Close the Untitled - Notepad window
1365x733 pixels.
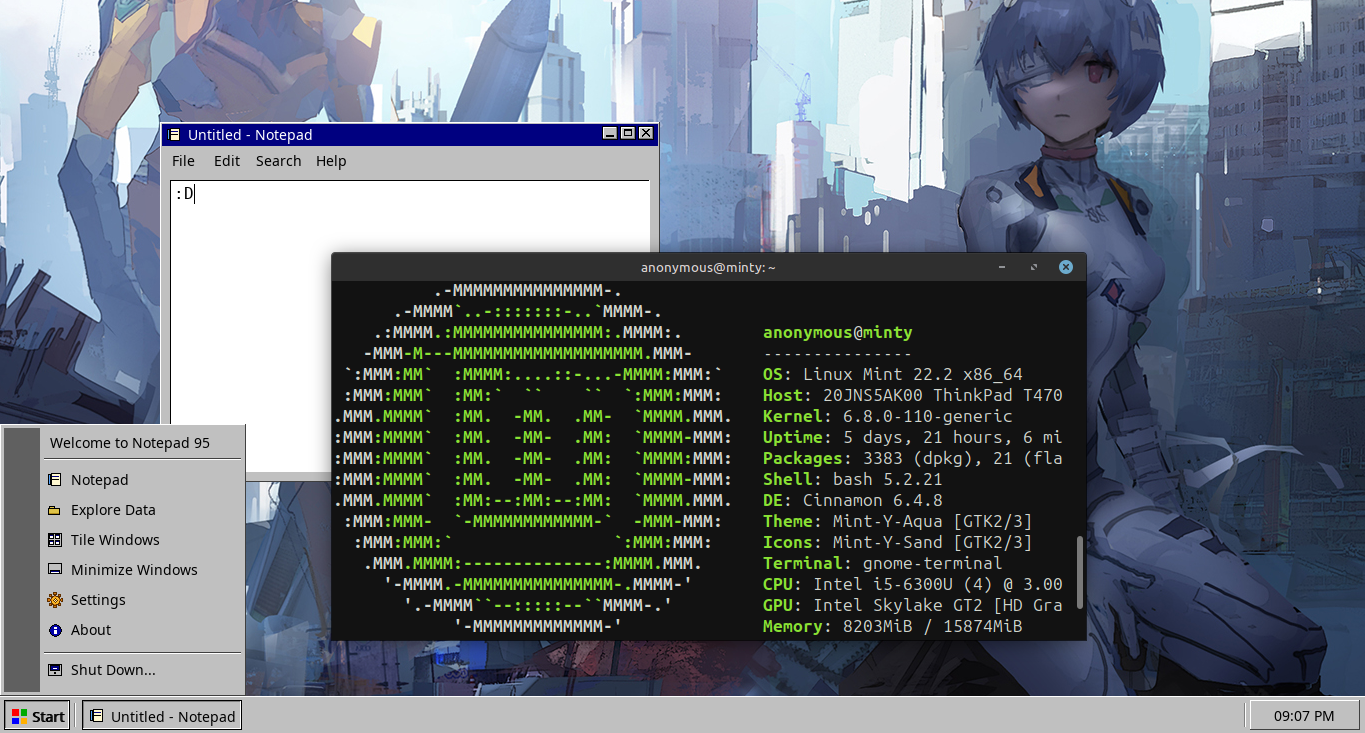point(646,134)
